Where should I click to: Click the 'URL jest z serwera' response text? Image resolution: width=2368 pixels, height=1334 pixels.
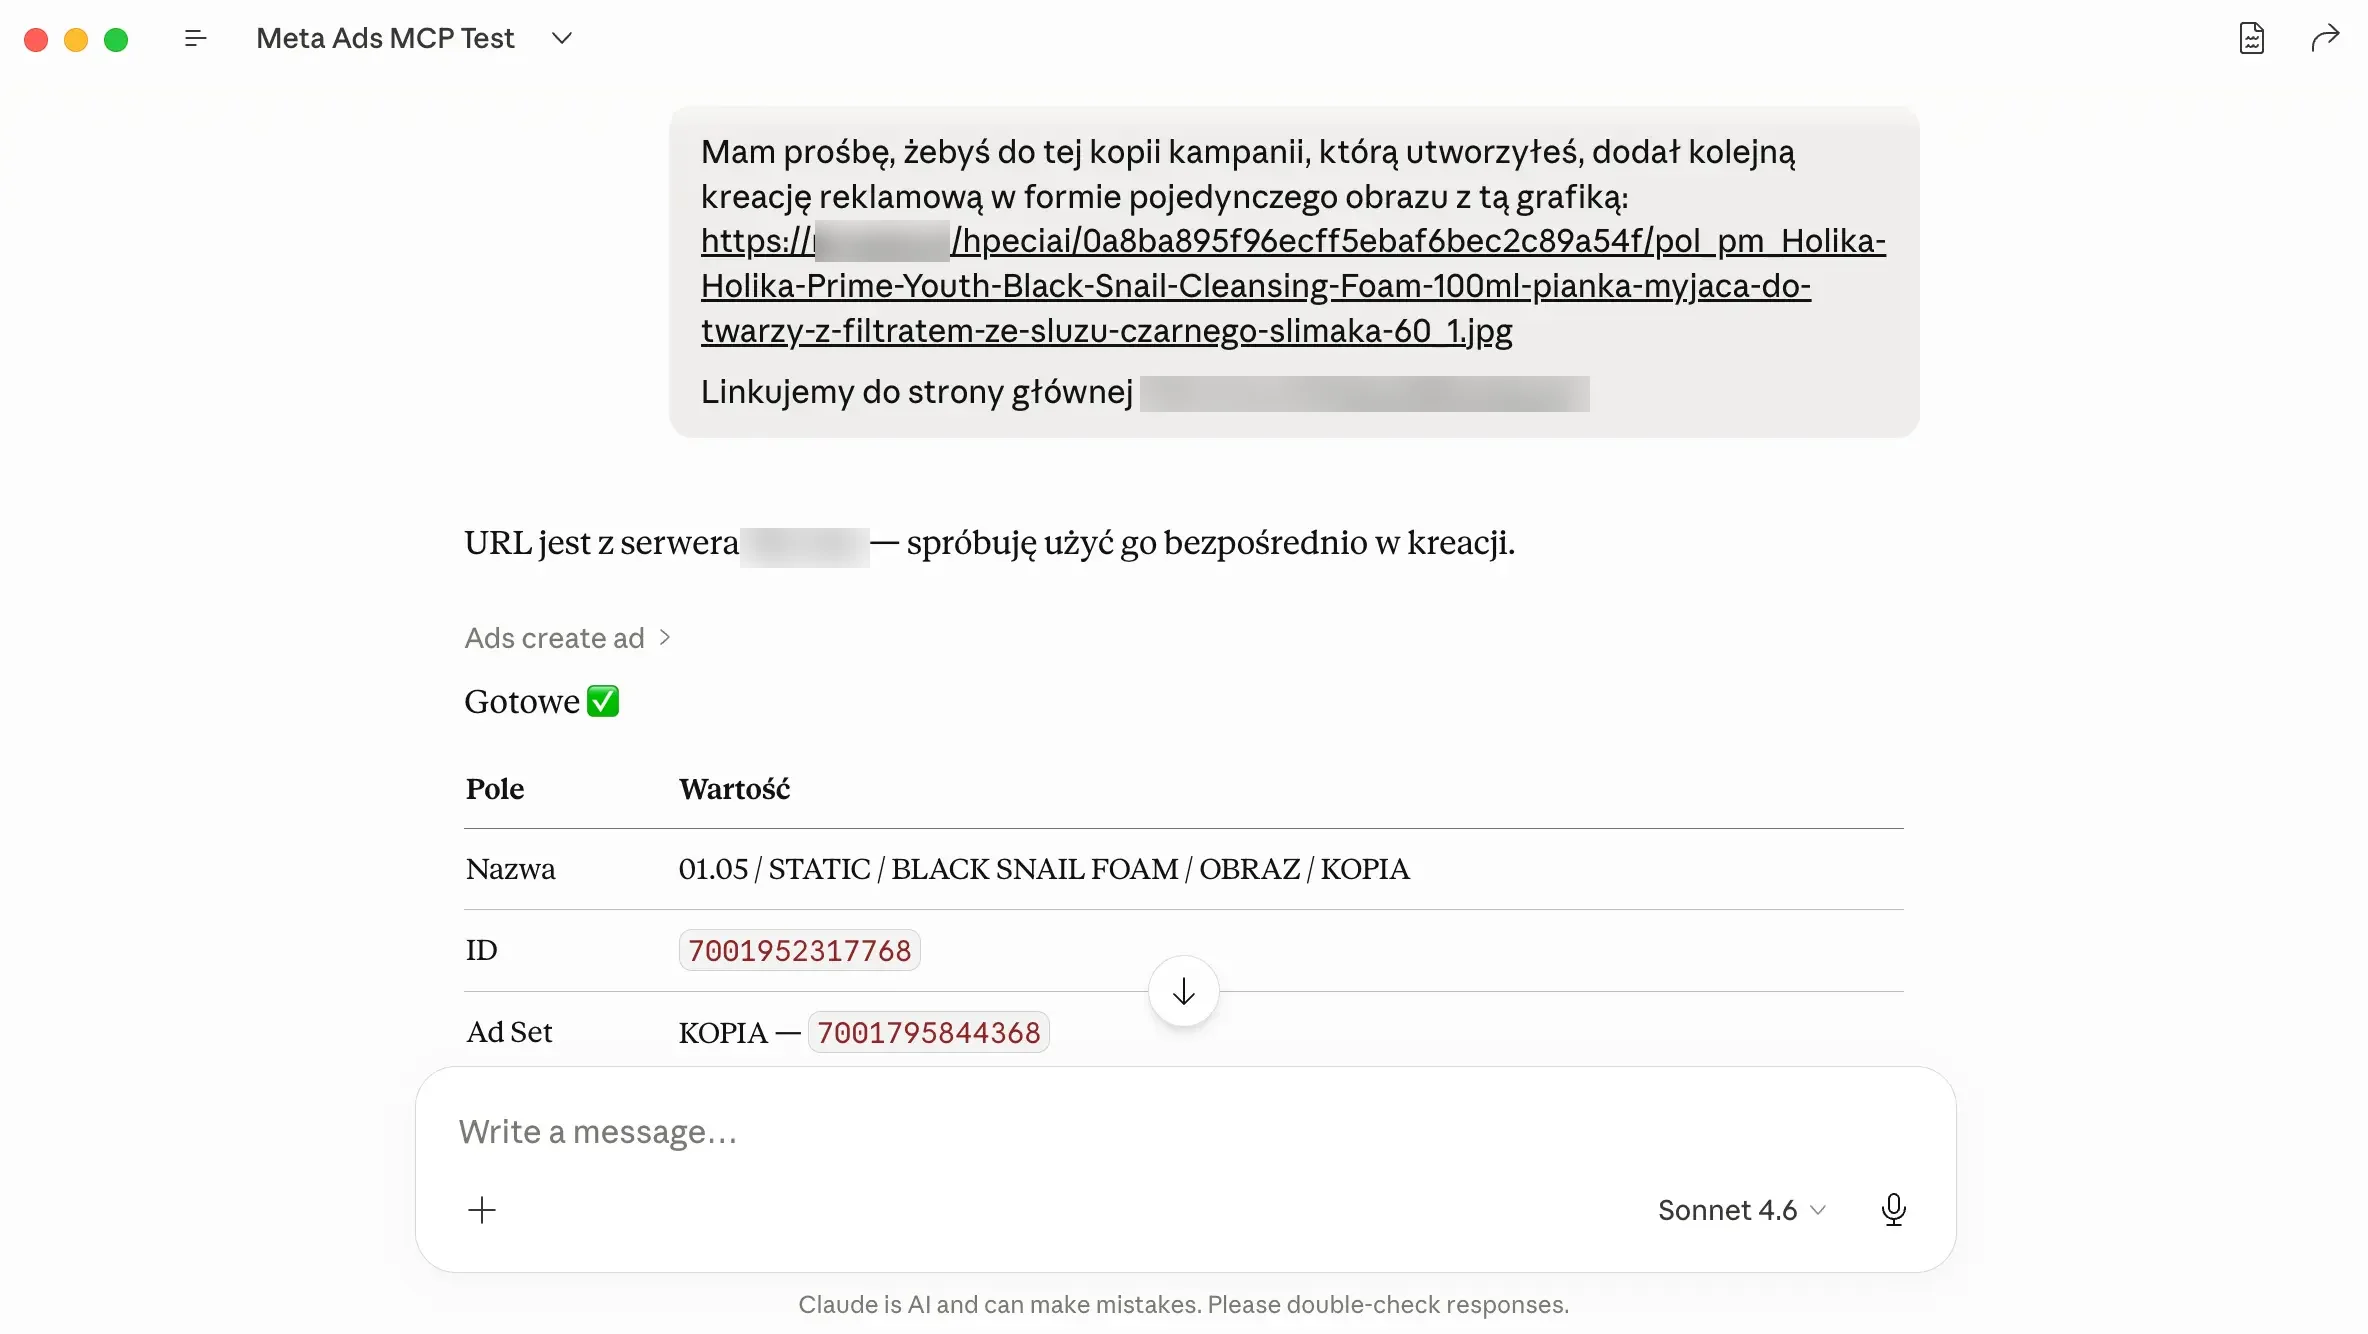[601, 543]
